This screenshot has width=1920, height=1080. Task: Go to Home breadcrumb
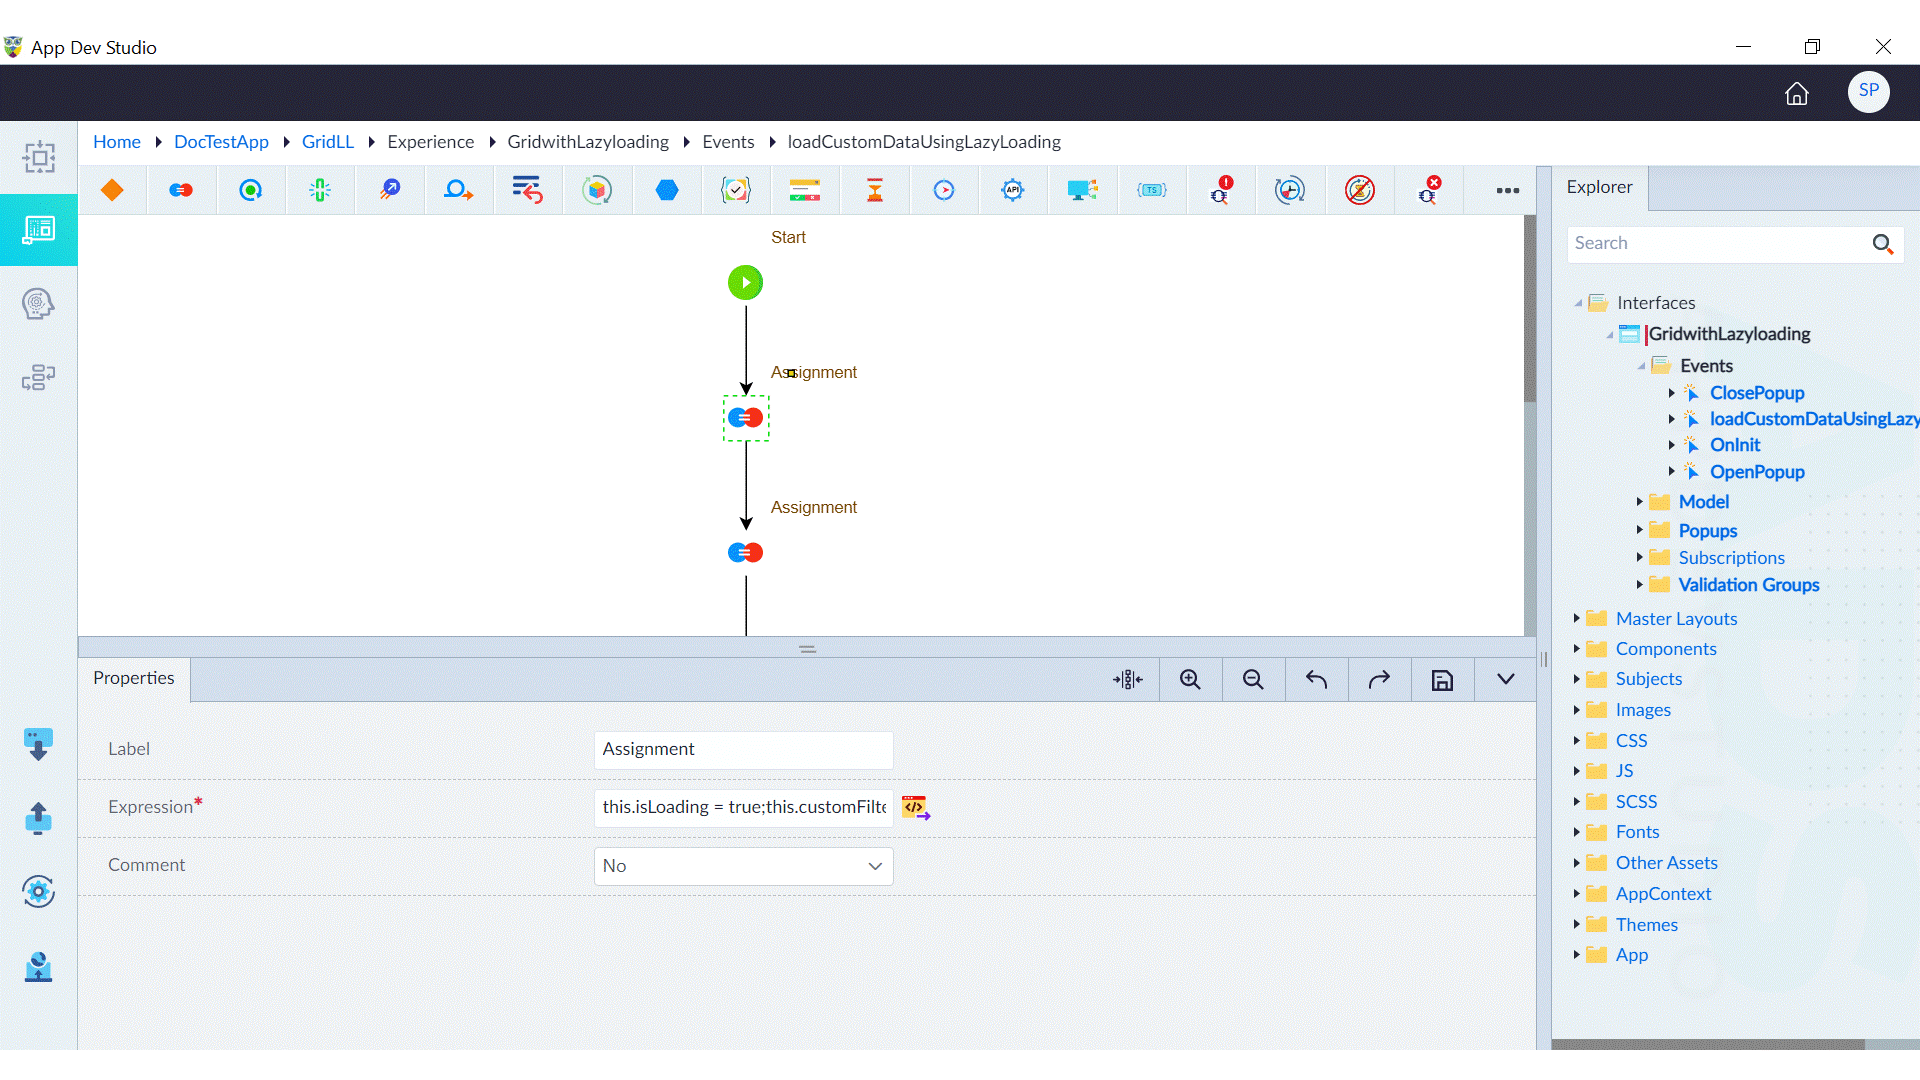[117, 142]
